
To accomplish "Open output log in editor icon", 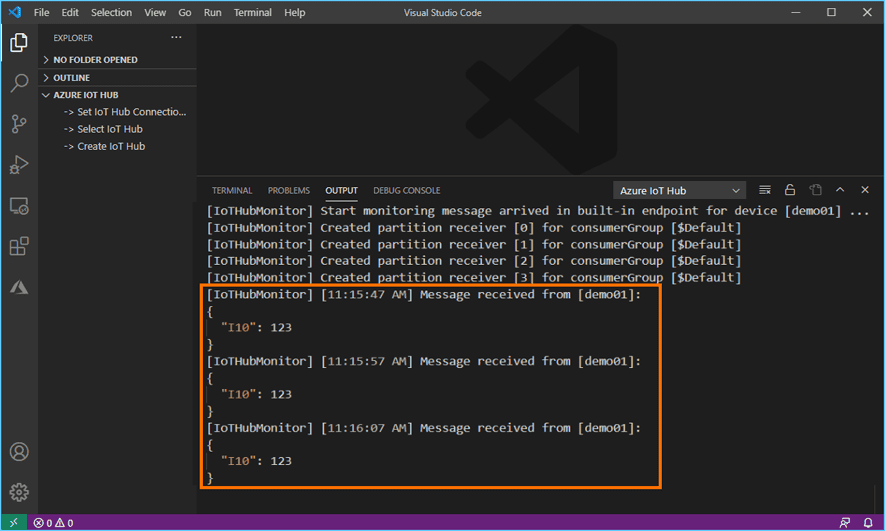I will click(816, 190).
